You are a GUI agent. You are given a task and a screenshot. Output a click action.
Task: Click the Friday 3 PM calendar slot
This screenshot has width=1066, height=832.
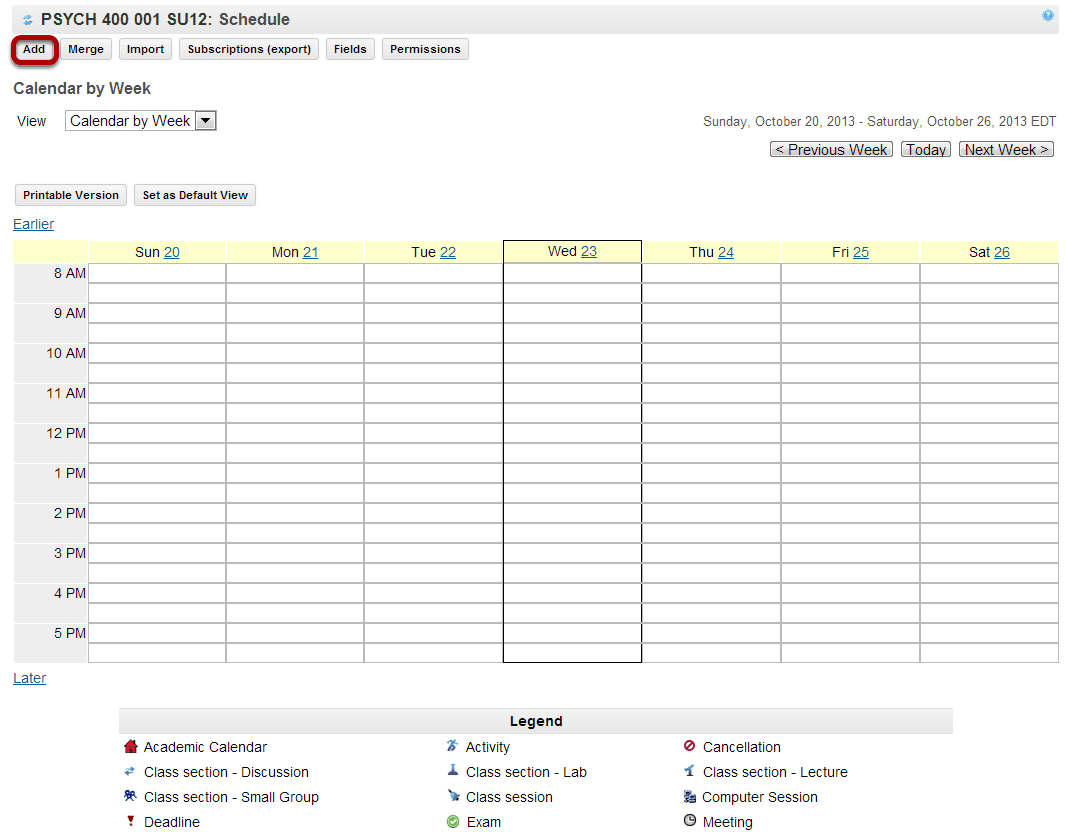(x=850, y=553)
